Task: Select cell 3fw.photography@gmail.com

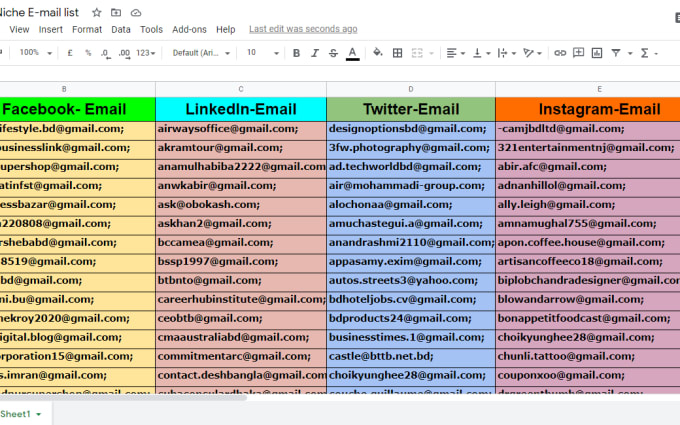Action: point(411,148)
